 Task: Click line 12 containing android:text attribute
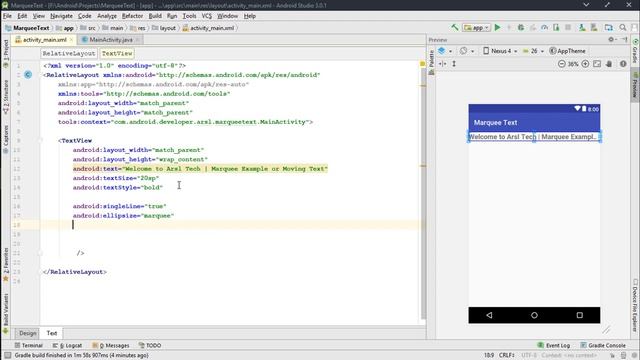(200, 169)
